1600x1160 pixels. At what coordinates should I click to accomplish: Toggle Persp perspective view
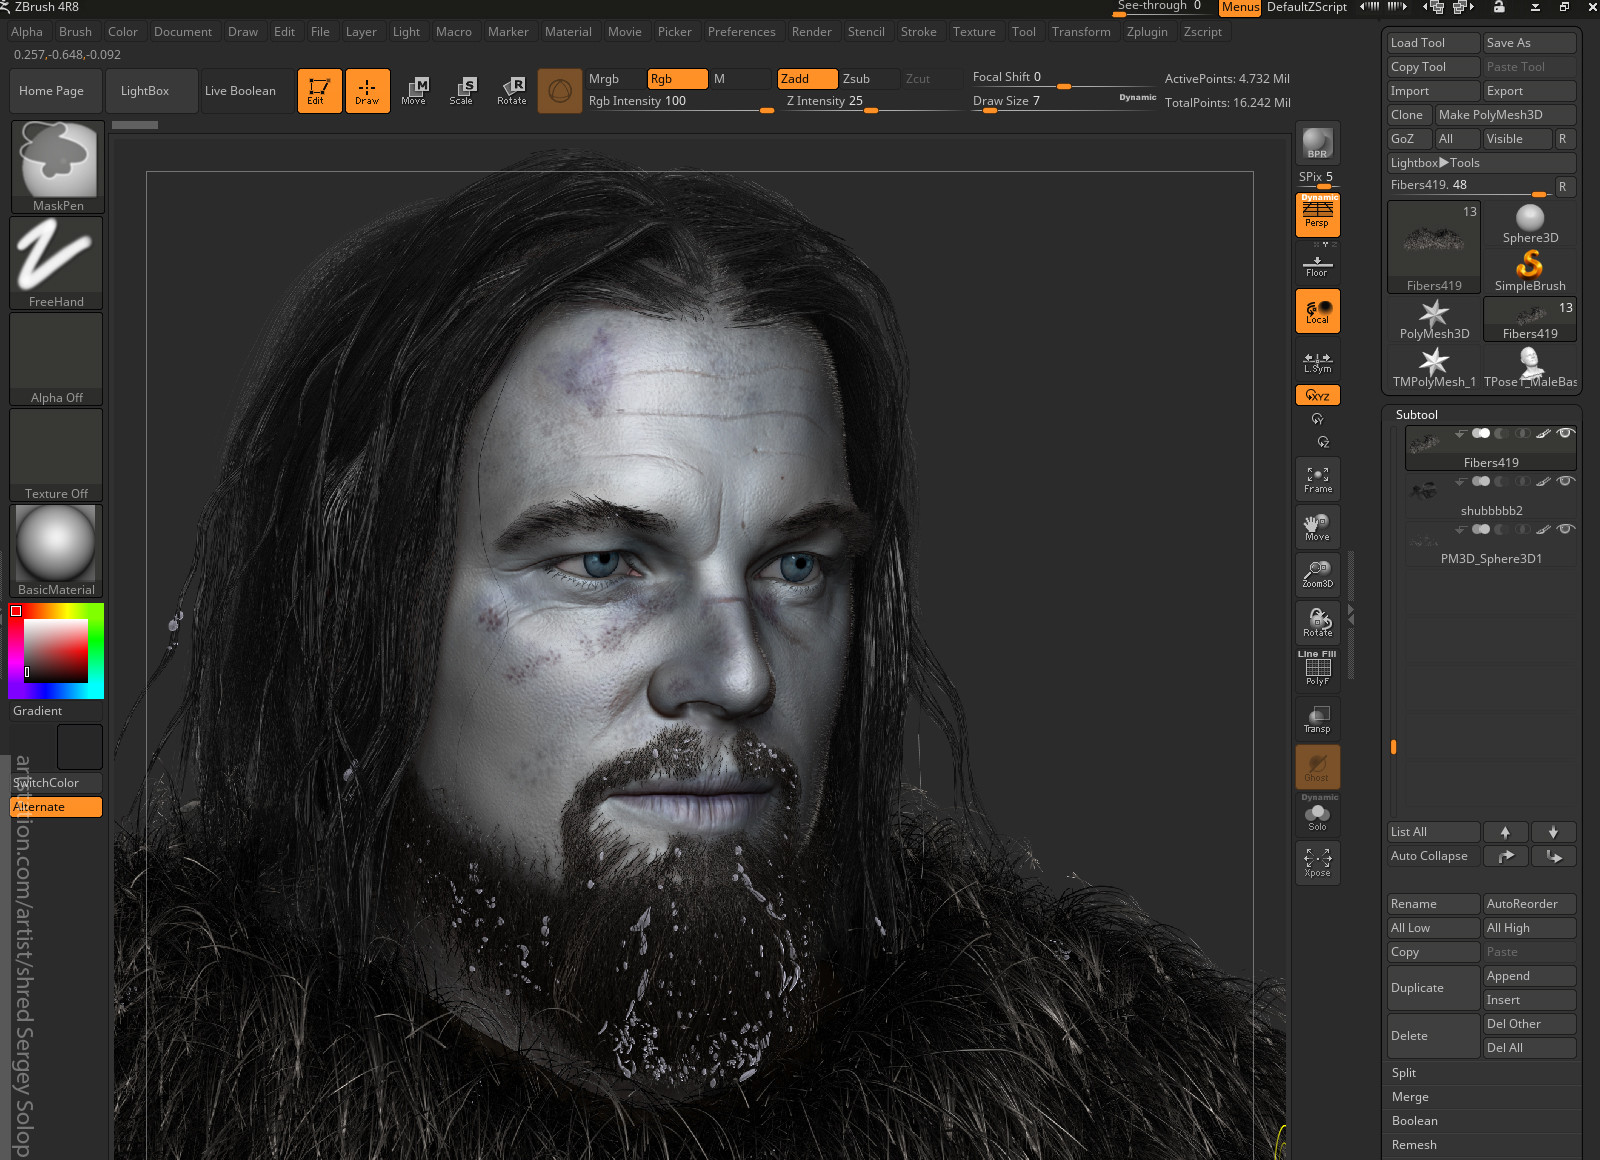point(1317,214)
